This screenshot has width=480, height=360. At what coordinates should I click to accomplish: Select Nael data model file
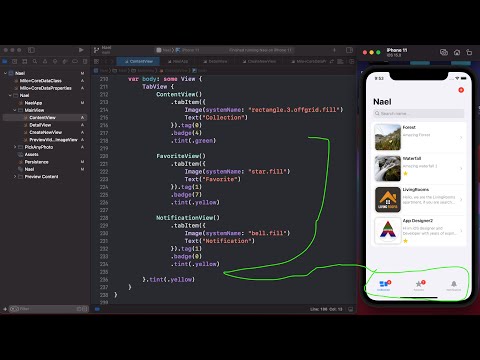[29, 169]
